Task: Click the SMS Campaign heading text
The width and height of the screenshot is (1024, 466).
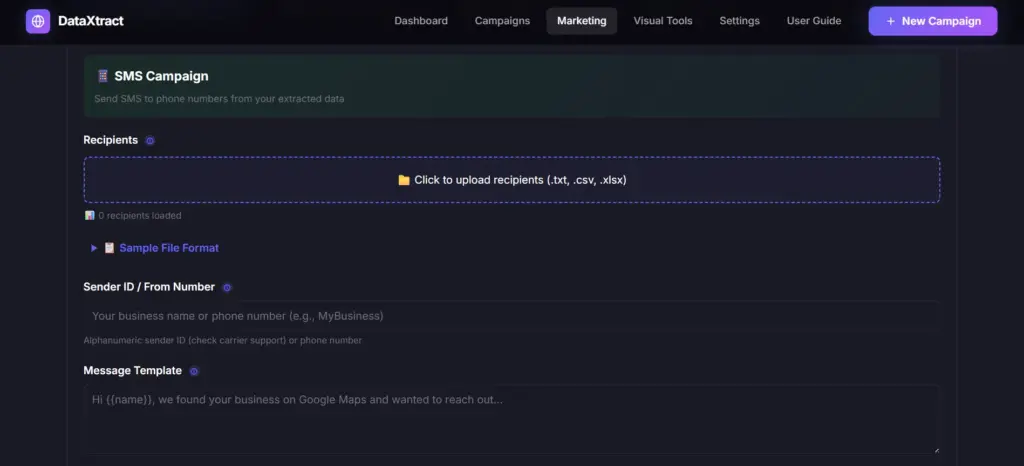Action: (x=161, y=76)
